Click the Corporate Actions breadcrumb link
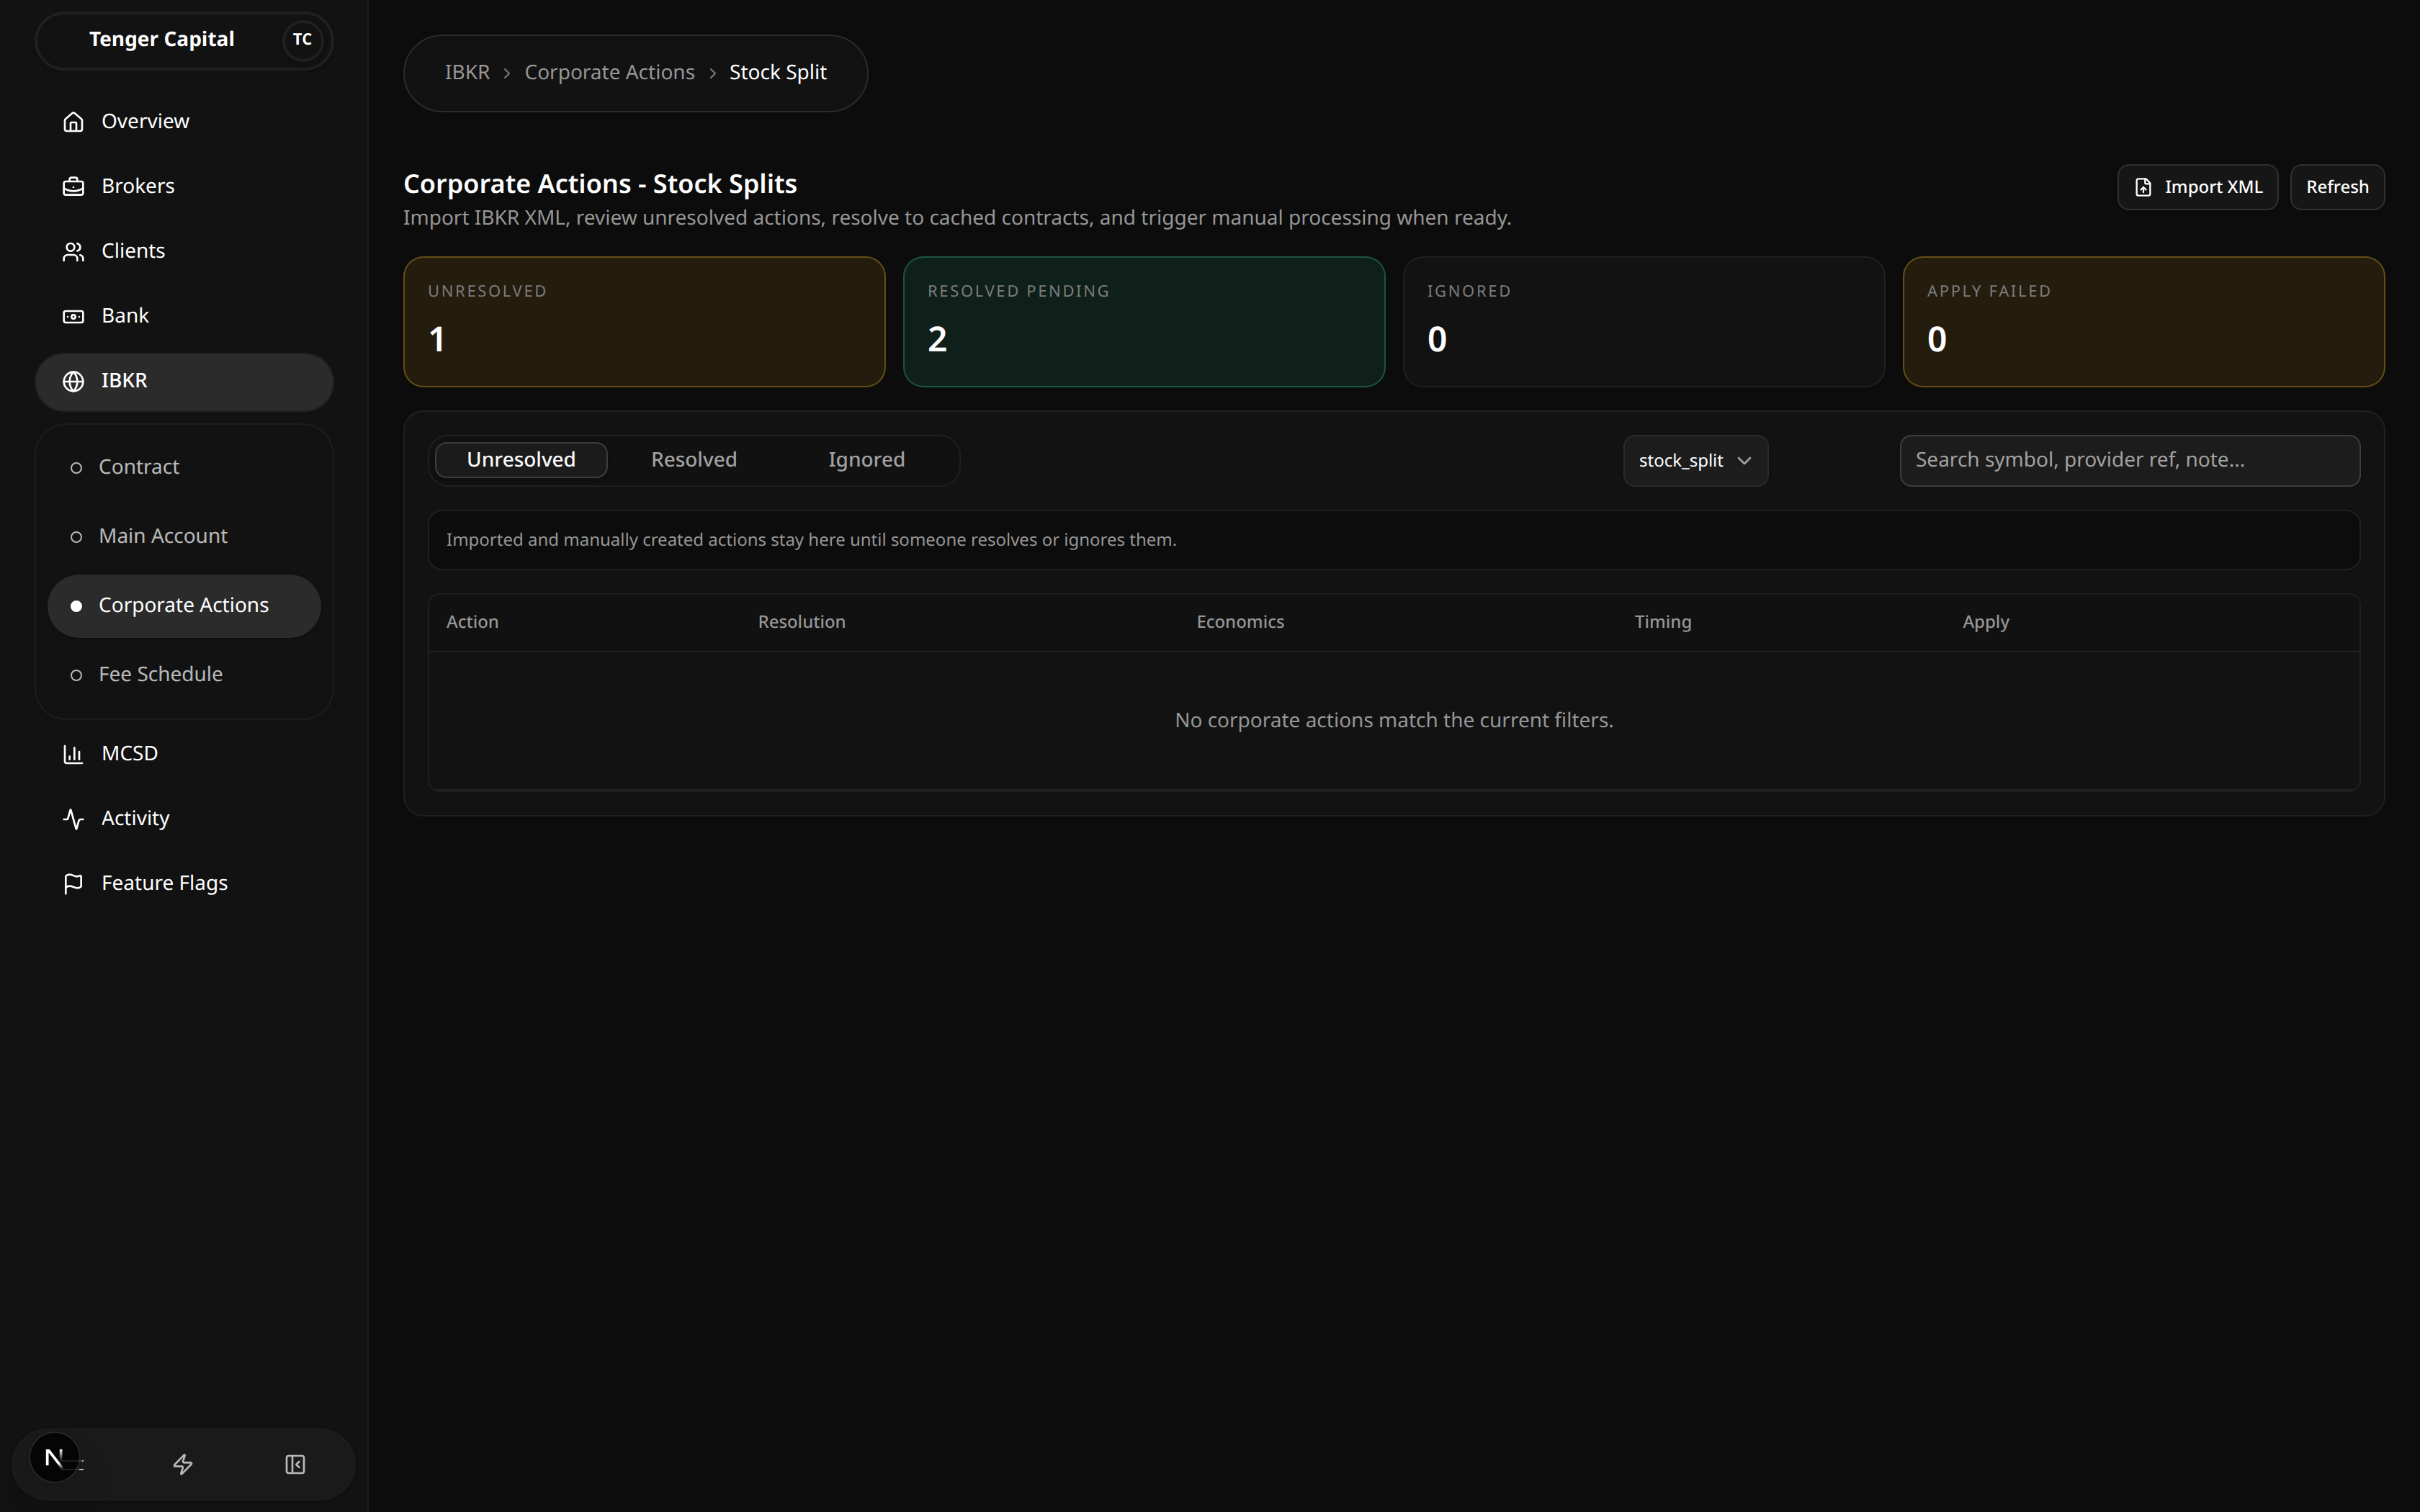Viewport: 2420px width, 1512px height. pyautogui.click(x=609, y=73)
